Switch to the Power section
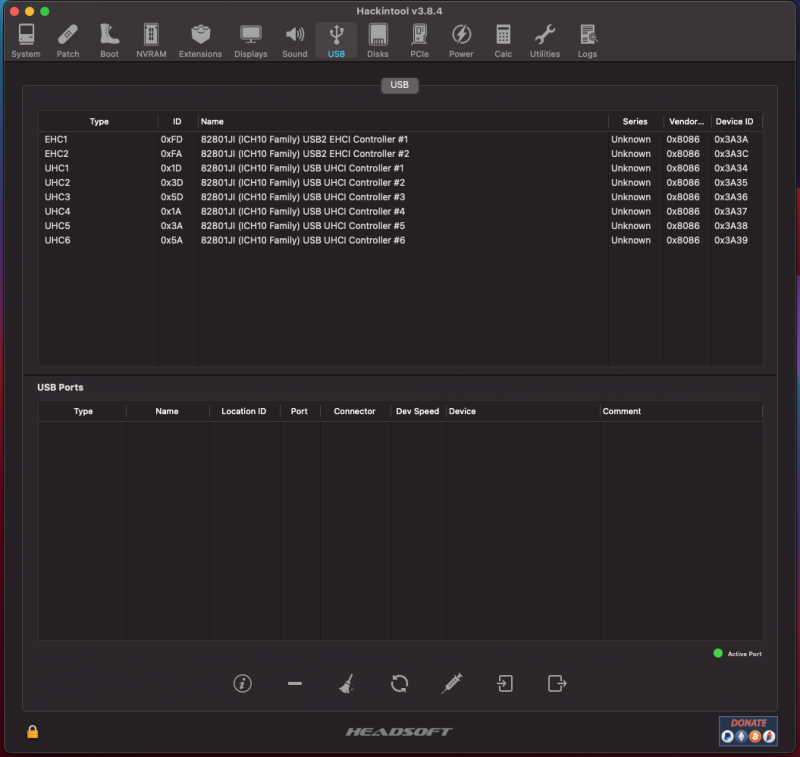Screen dimensions: 800x757 point(461,41)
